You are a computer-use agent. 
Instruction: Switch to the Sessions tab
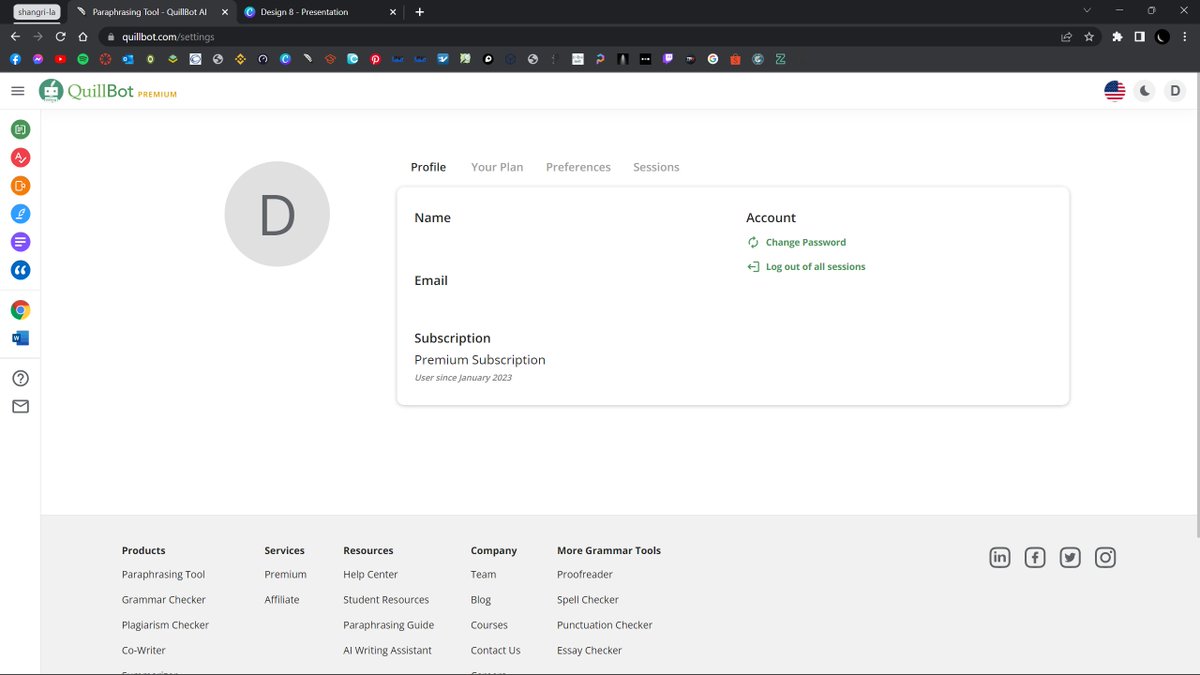(656, 167)
